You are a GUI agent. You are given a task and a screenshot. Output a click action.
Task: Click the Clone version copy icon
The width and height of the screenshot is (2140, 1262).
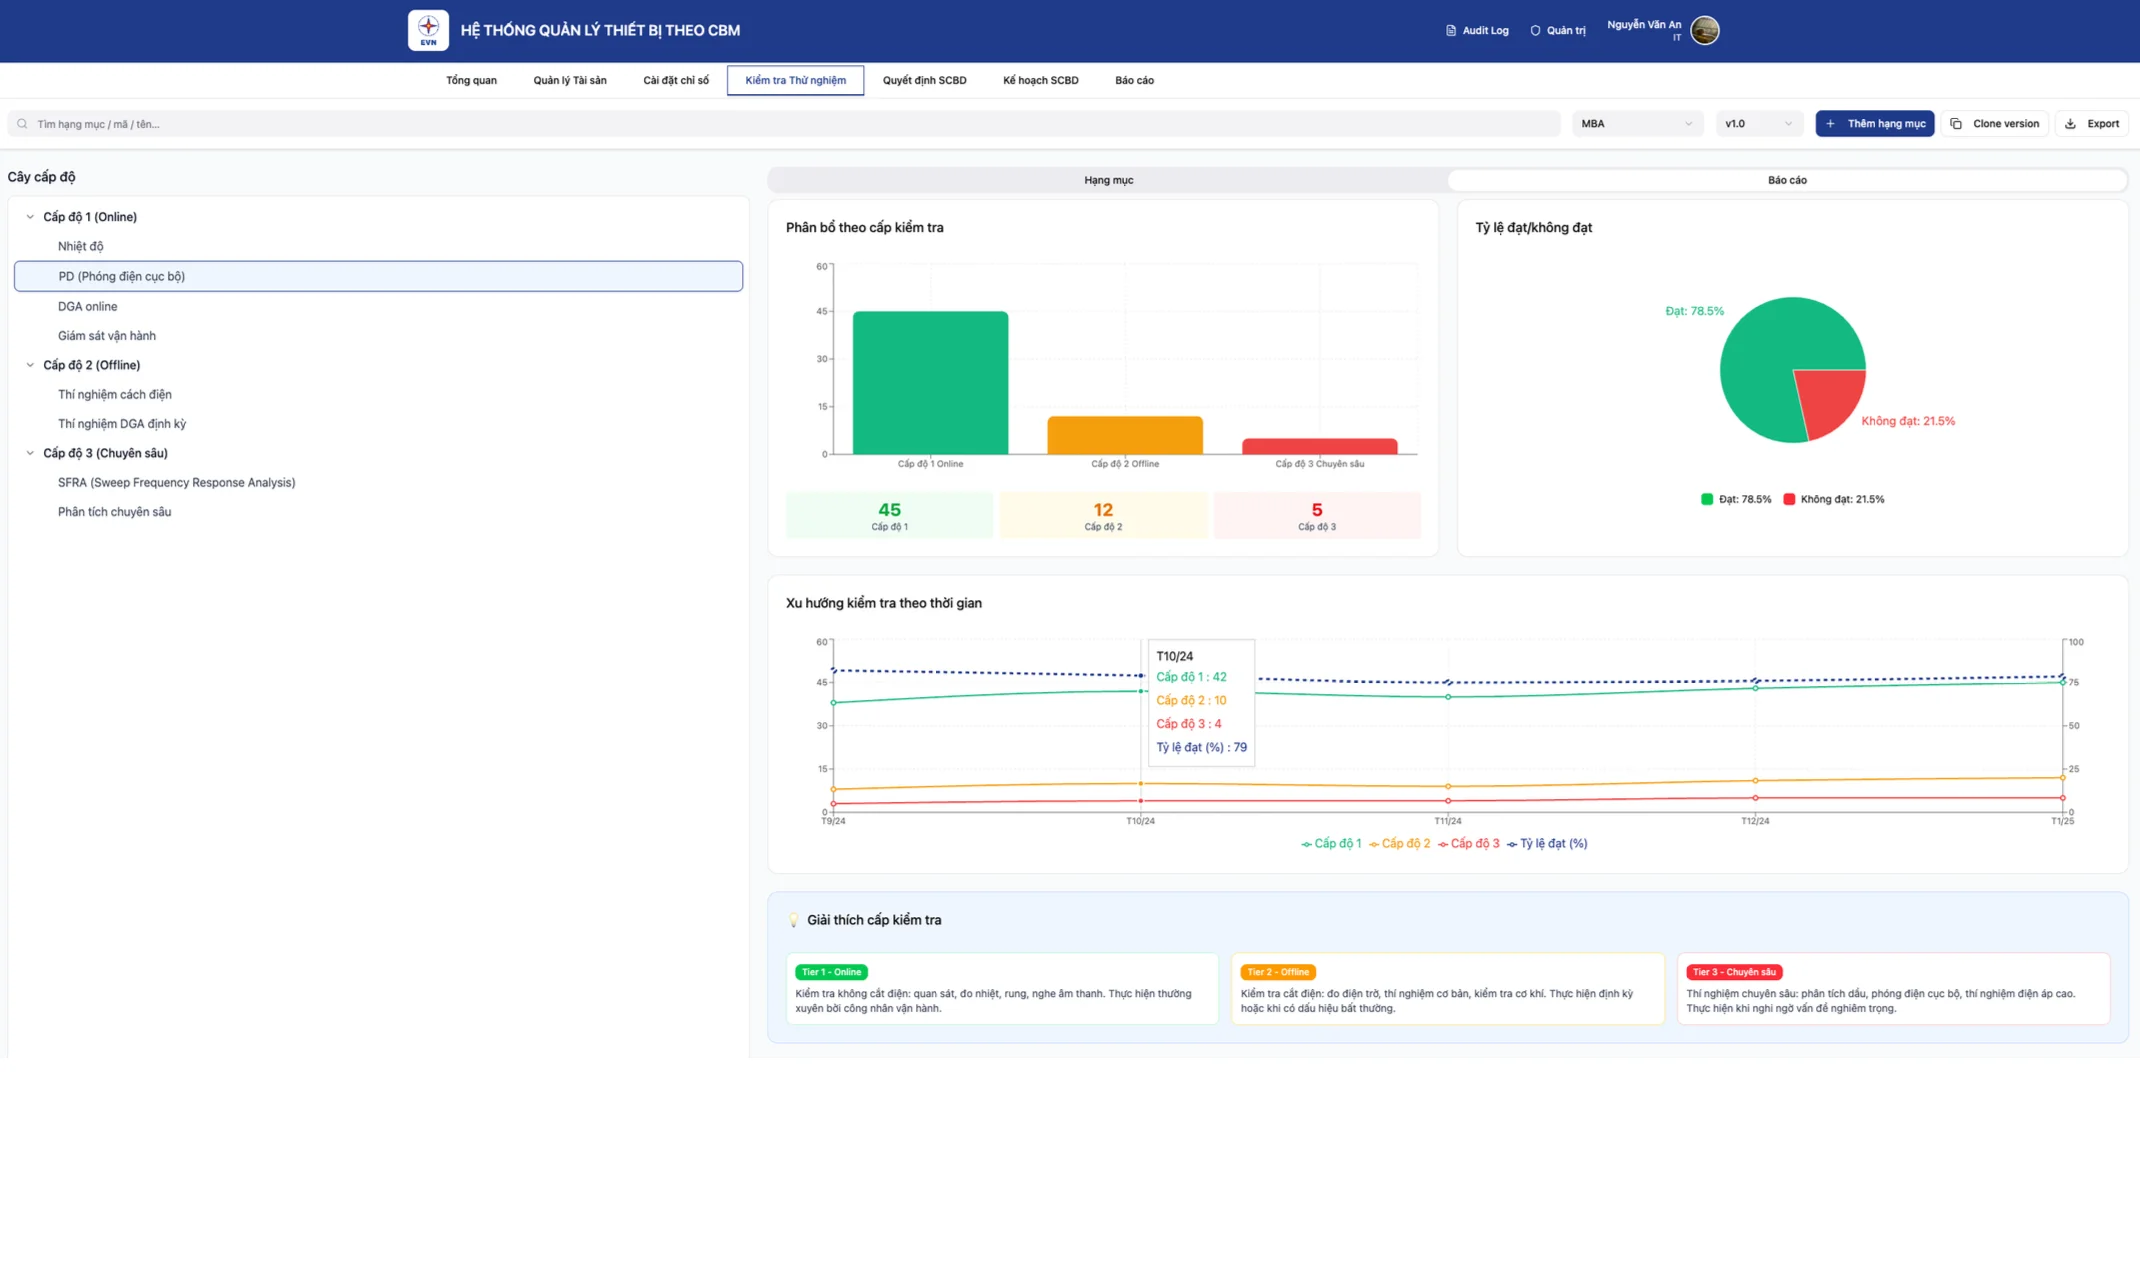point(1956,124)
